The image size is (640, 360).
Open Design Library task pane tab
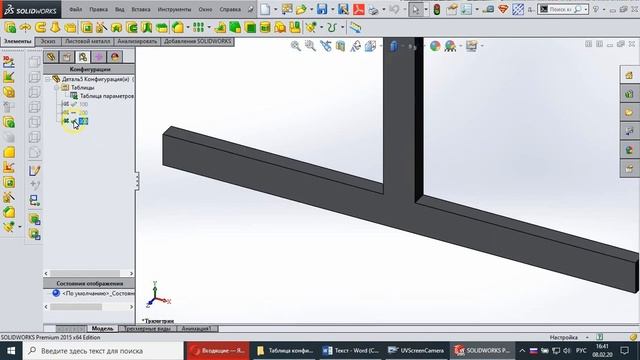629,94
